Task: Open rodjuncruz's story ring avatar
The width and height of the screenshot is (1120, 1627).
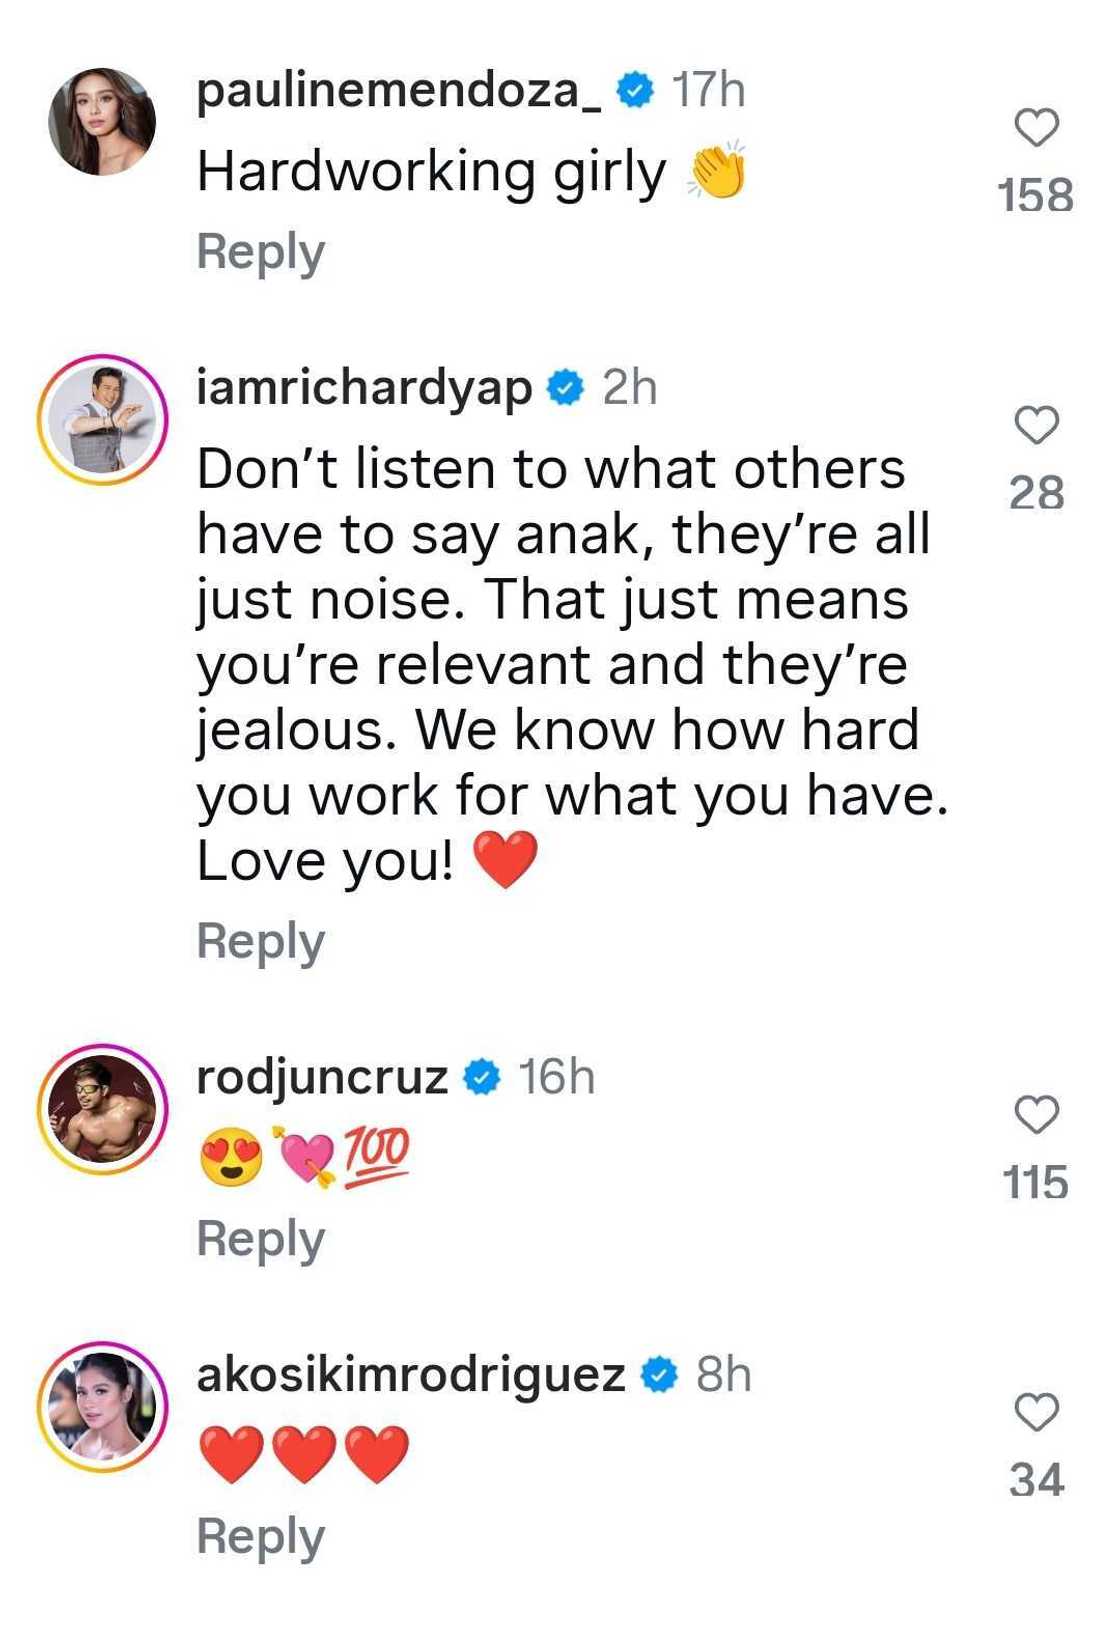Action: coord(102,1109)
